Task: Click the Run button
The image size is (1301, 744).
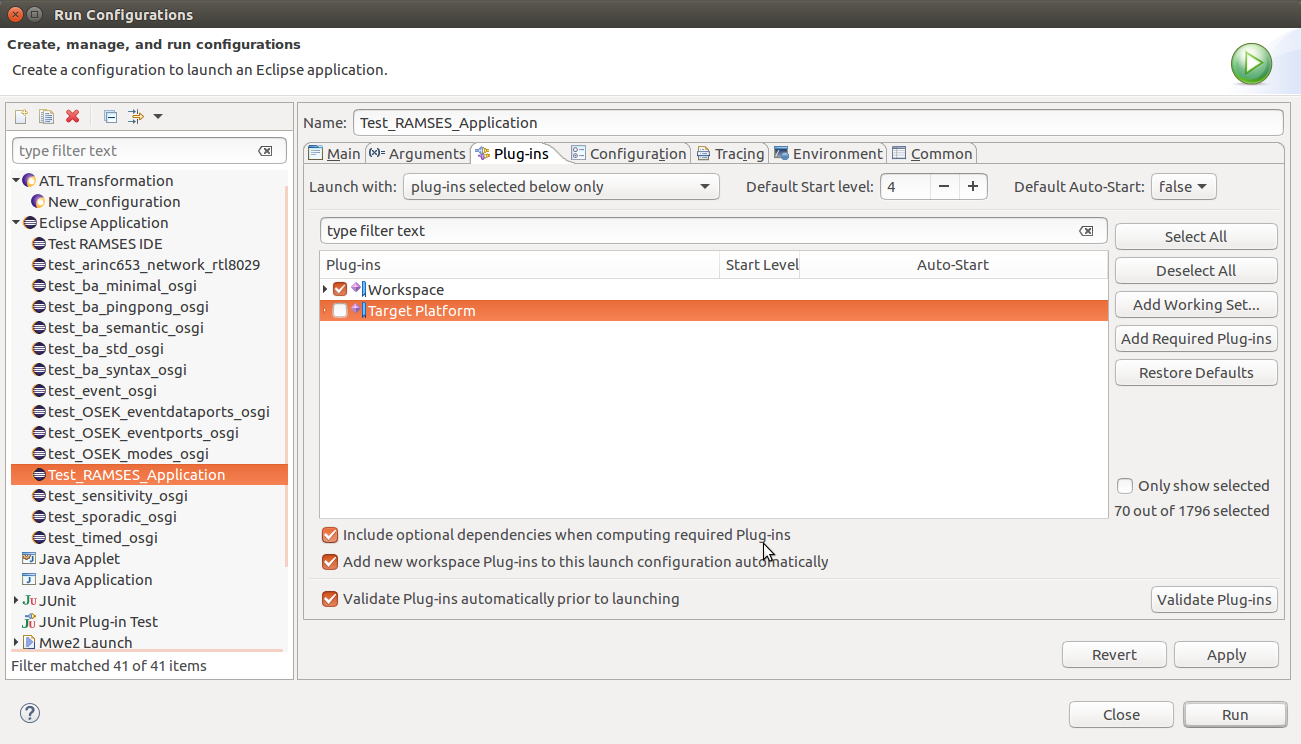Action: pos(1235,715)
